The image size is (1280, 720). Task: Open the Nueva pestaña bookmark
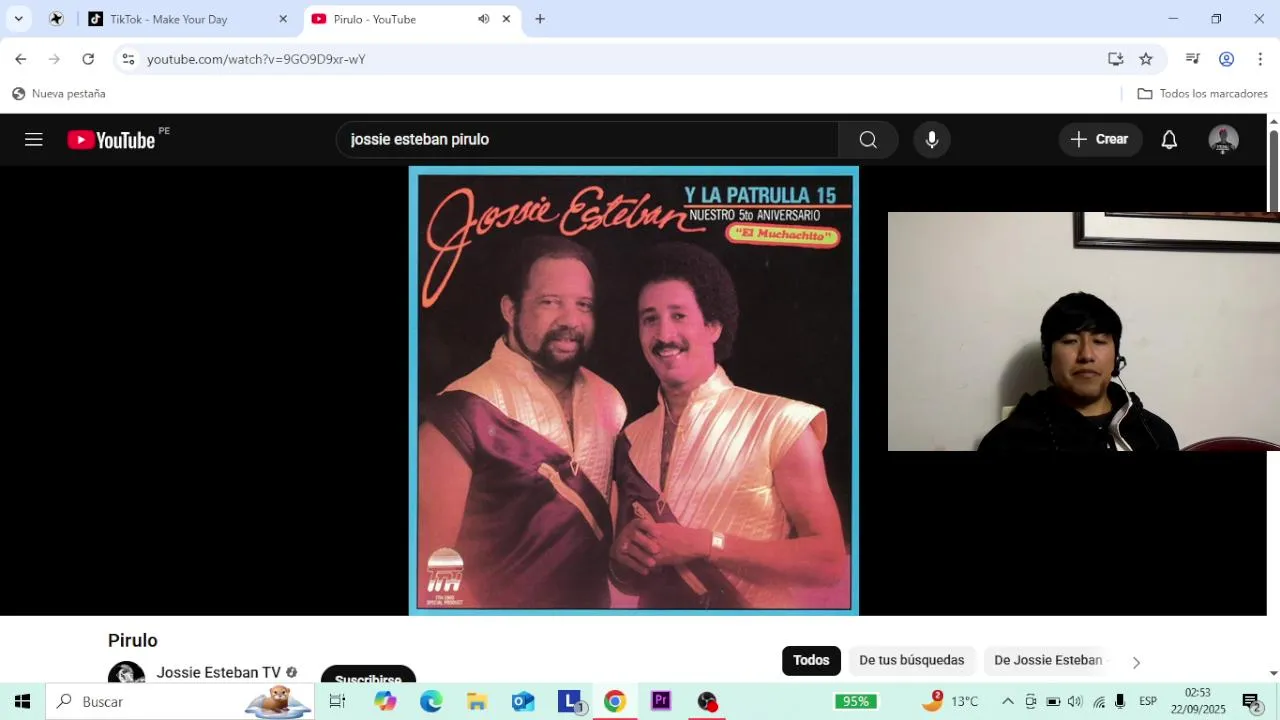(58, 94)
